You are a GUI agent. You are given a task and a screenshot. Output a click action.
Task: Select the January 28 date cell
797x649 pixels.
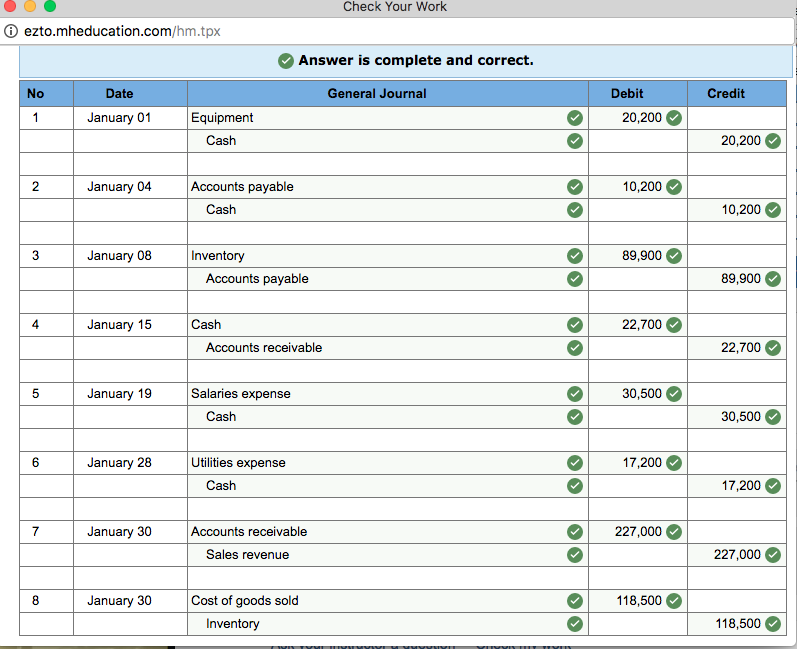coord(130,463)
